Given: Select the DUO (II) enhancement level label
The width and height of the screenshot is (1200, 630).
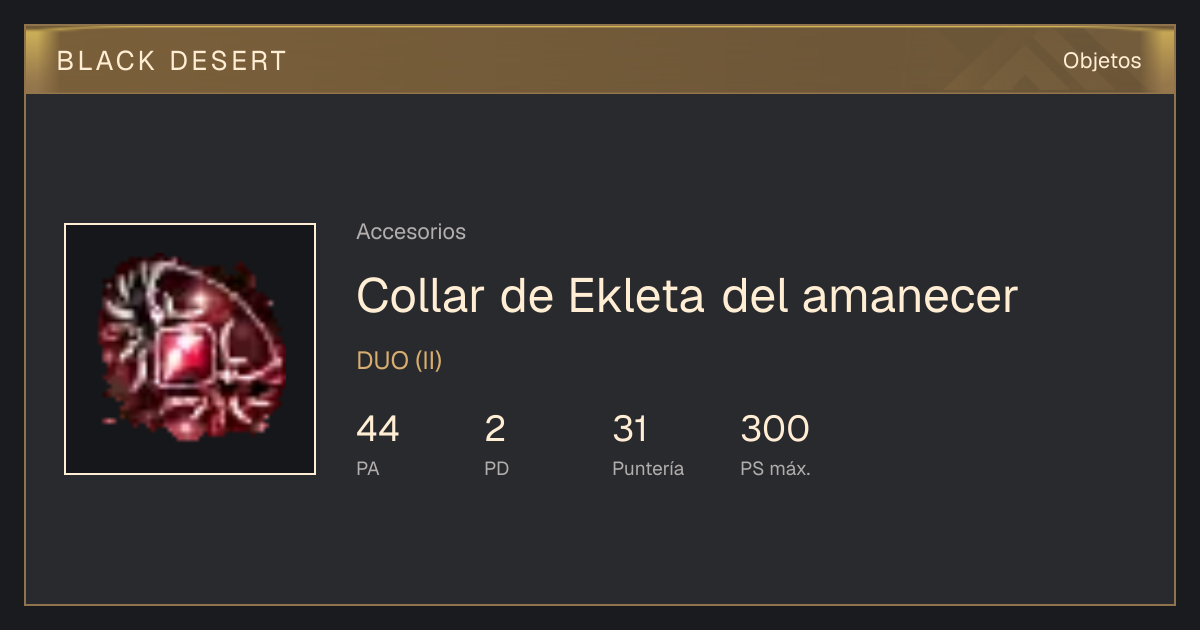Looking at the screenshot, I should click(x=399, y=361).
